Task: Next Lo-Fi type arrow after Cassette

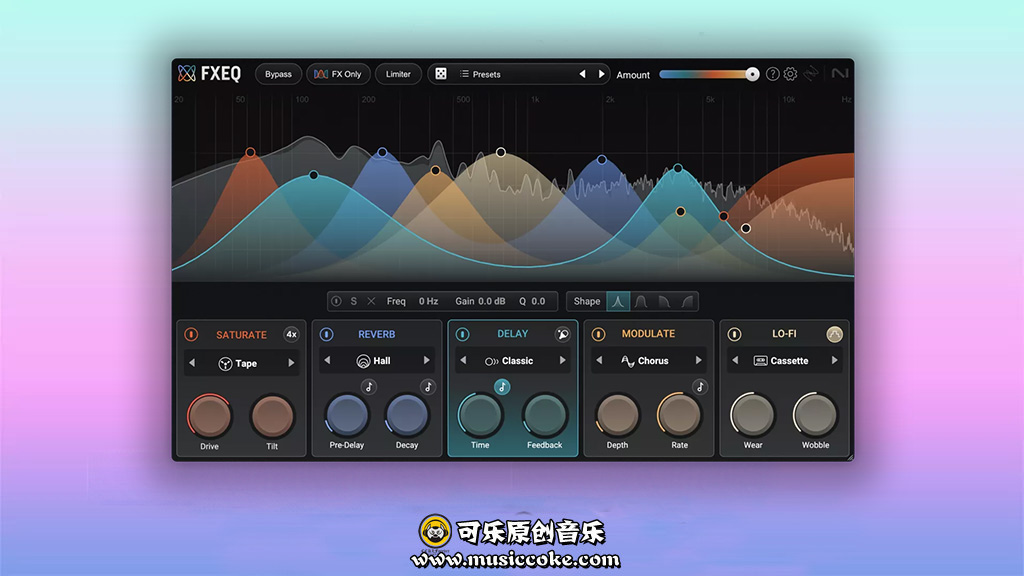Action: pyautogui.click(x=834, y=360)
